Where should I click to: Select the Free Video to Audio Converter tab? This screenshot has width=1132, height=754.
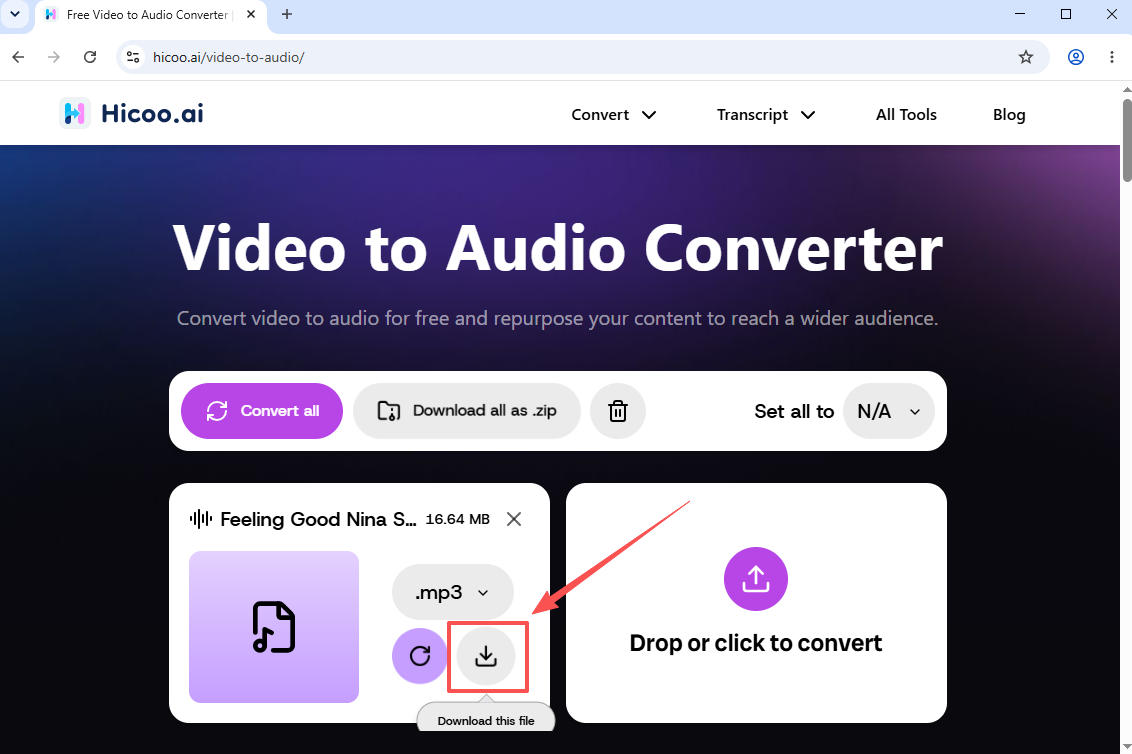tap(150, 15)
